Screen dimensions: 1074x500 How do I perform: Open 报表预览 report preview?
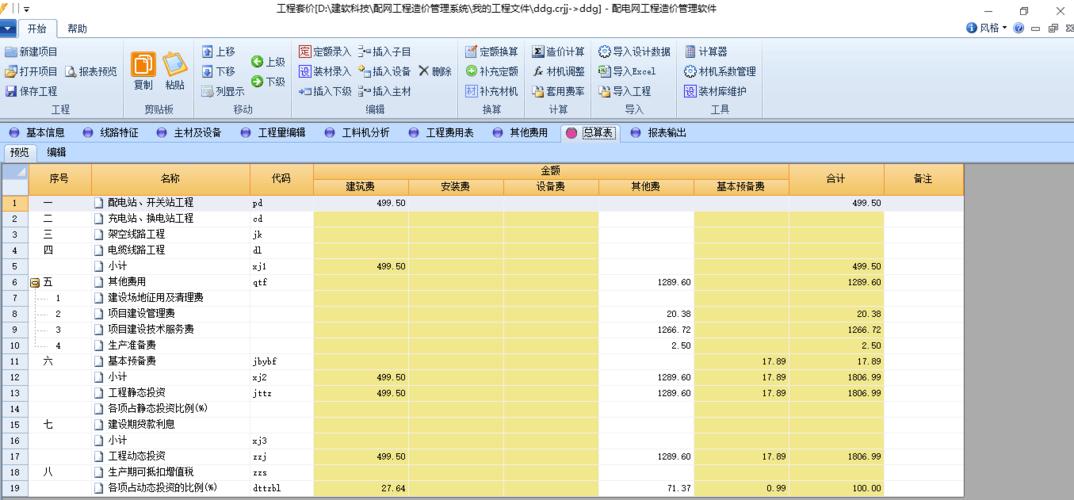pos(91,71)
